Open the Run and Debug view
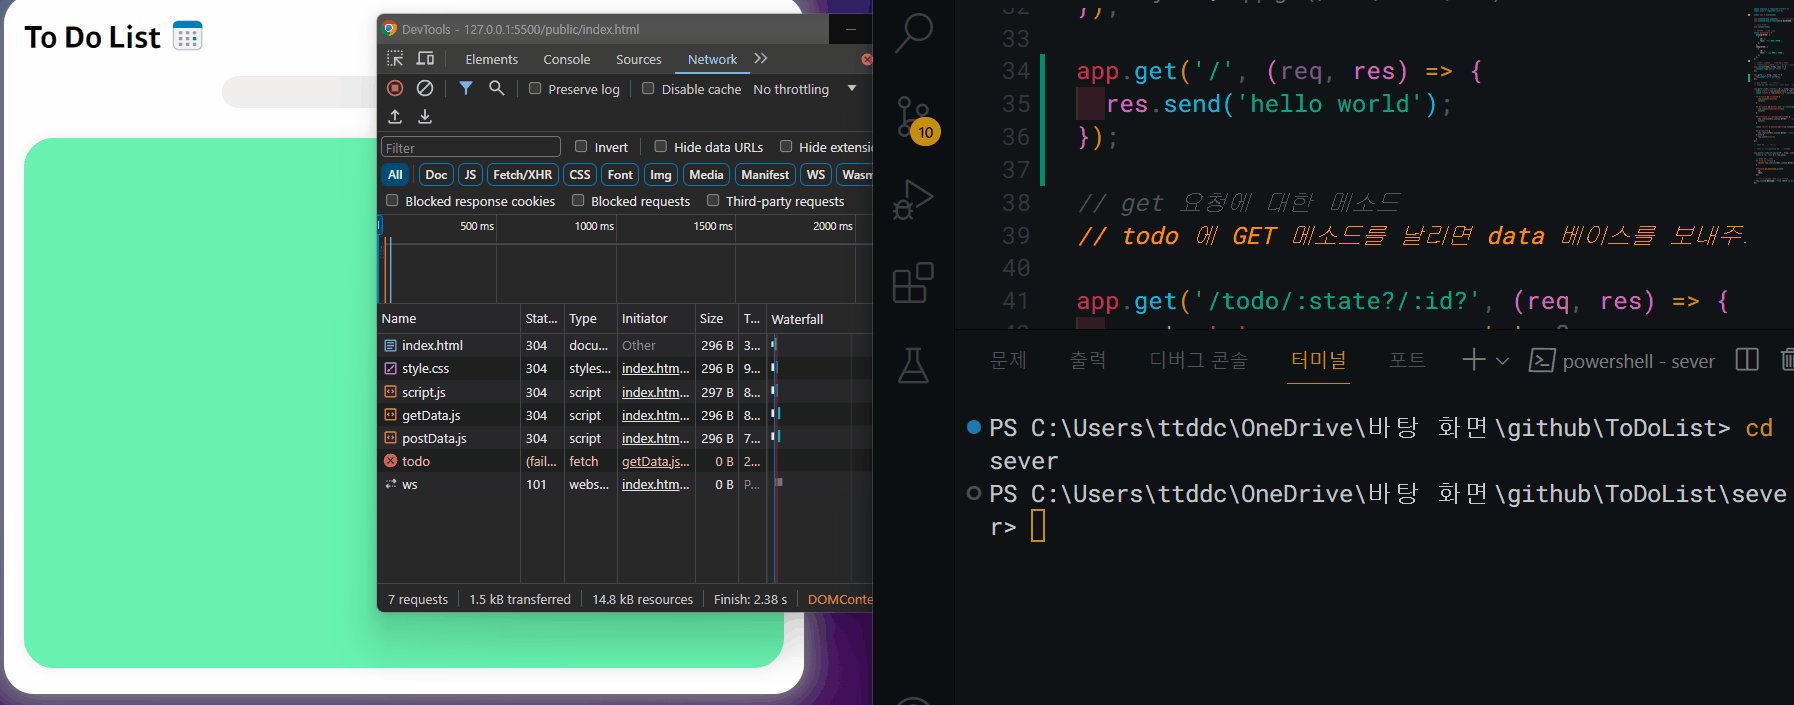Viewport: 1794px width, 705px height. point(913,199)
